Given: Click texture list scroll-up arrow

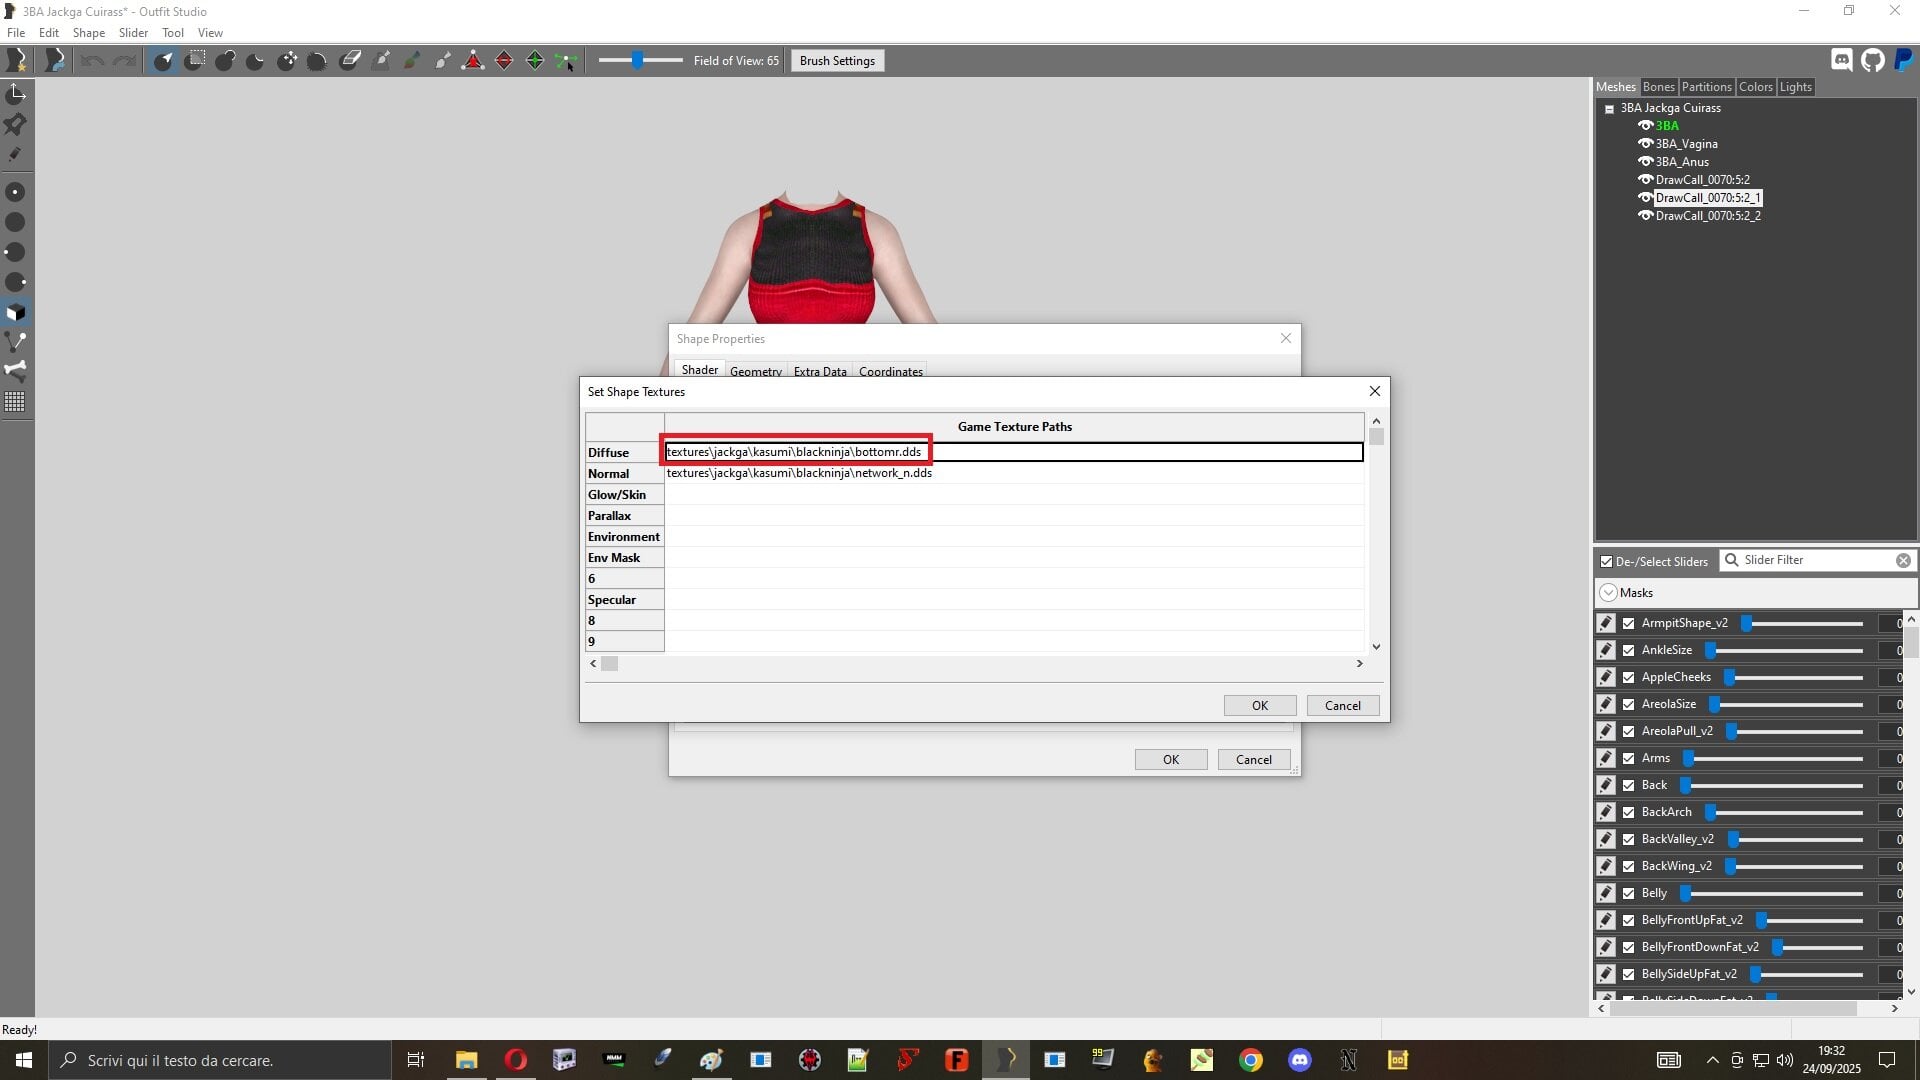Looking at the screenshot, I should click(x=1376, y=421).
